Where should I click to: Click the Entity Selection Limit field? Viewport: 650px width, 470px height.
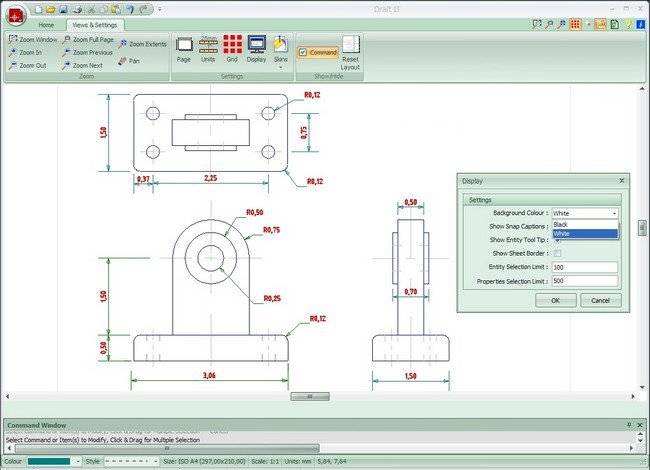pos(584,267)
